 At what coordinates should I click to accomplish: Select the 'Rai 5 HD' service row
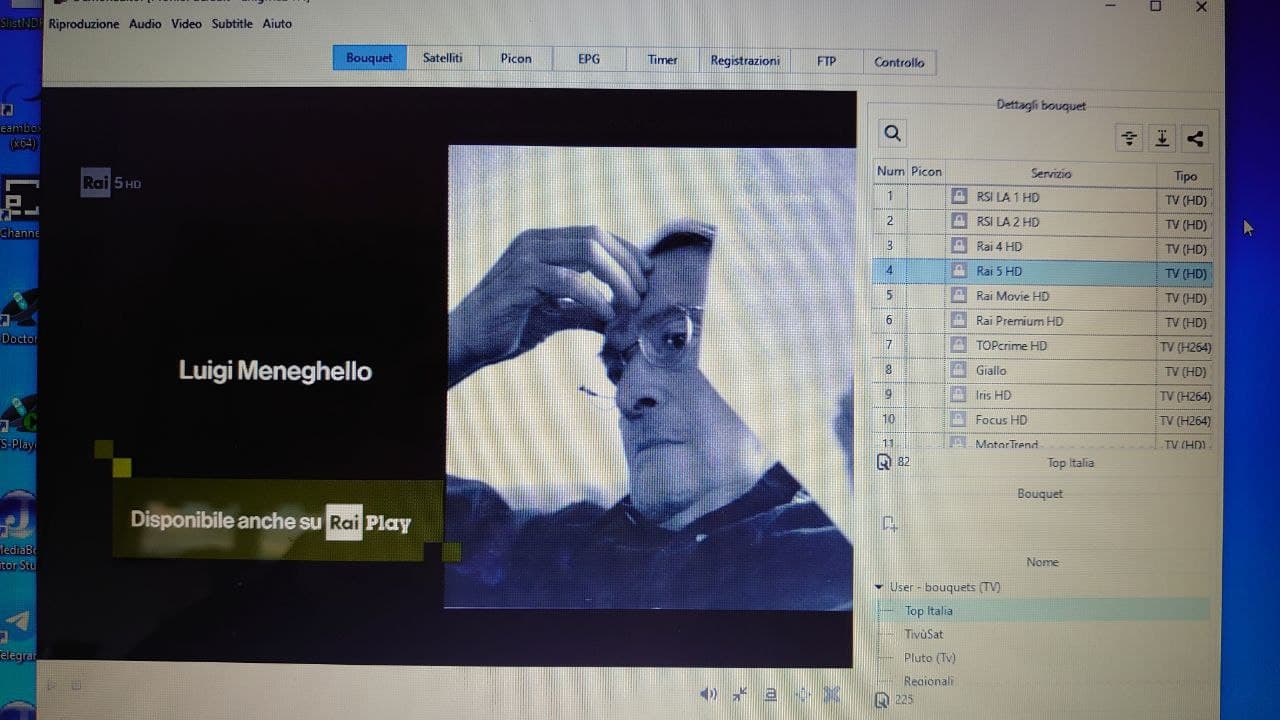pos(1043,272)
